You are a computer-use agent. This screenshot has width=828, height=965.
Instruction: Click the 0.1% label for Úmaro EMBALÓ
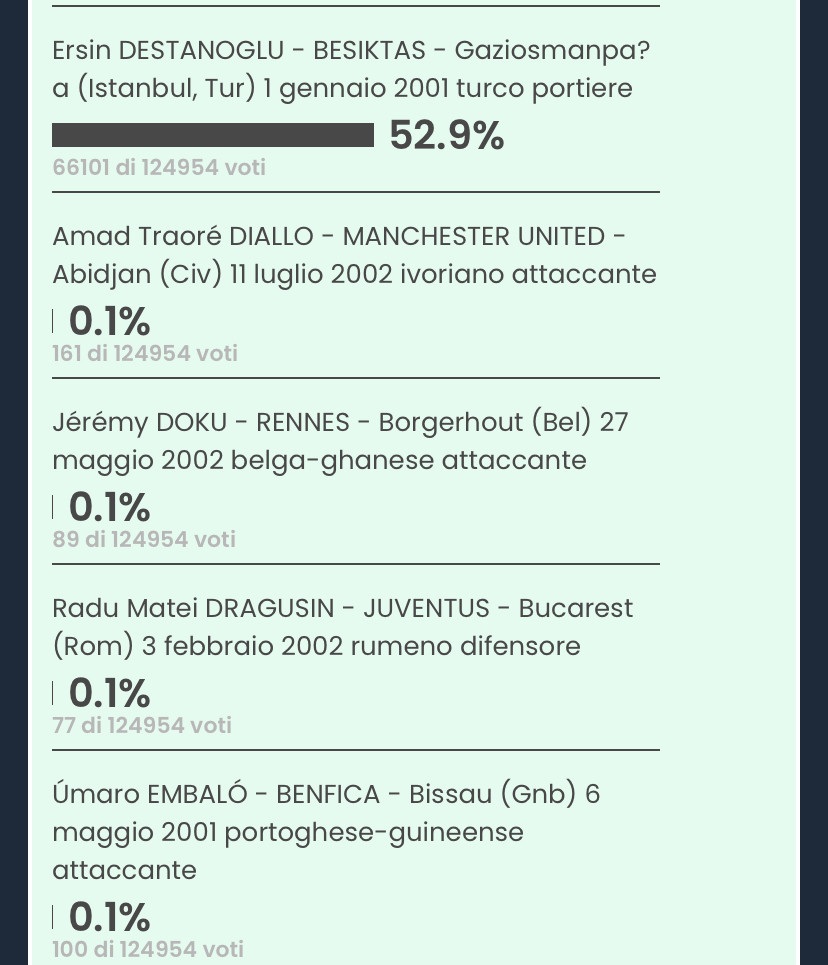coord(109,917)
